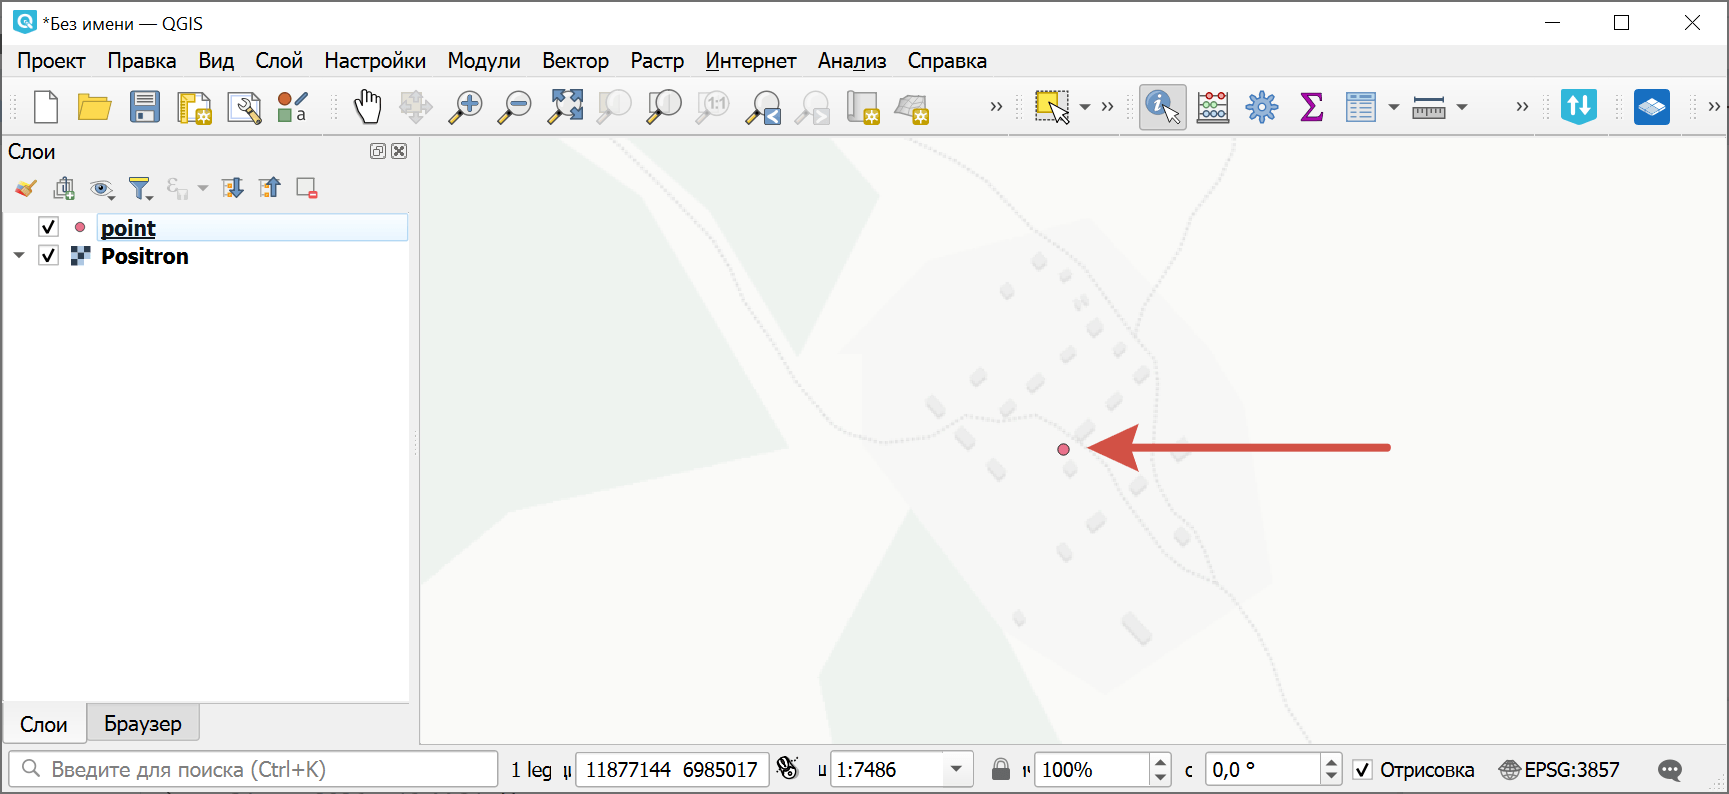Image resolution: width=1729 pixels, height=794 pixels.
Task: Click the Zoom In magnifier tool
Action: coord(465,106)
